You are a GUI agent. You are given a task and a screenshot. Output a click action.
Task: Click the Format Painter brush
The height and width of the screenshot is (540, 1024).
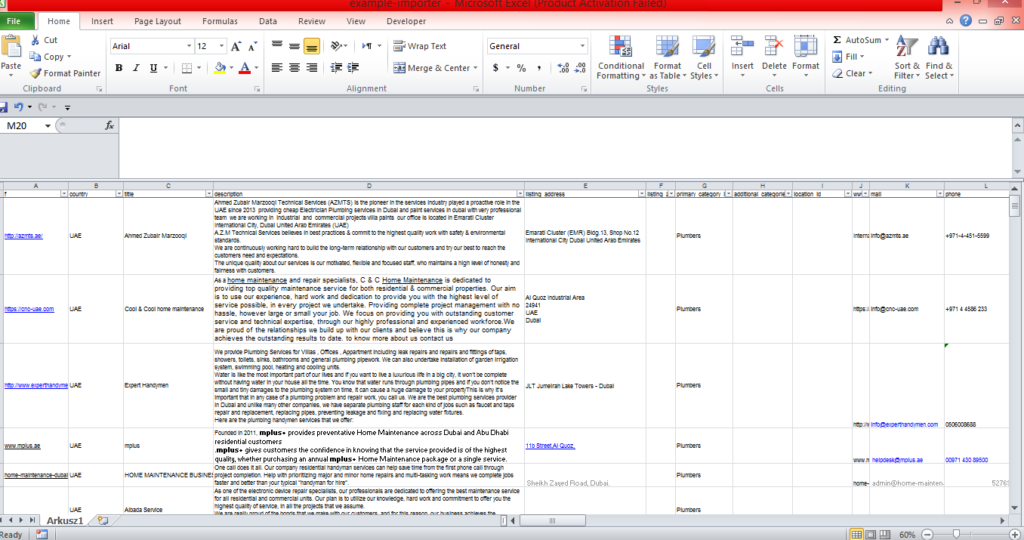35,73
